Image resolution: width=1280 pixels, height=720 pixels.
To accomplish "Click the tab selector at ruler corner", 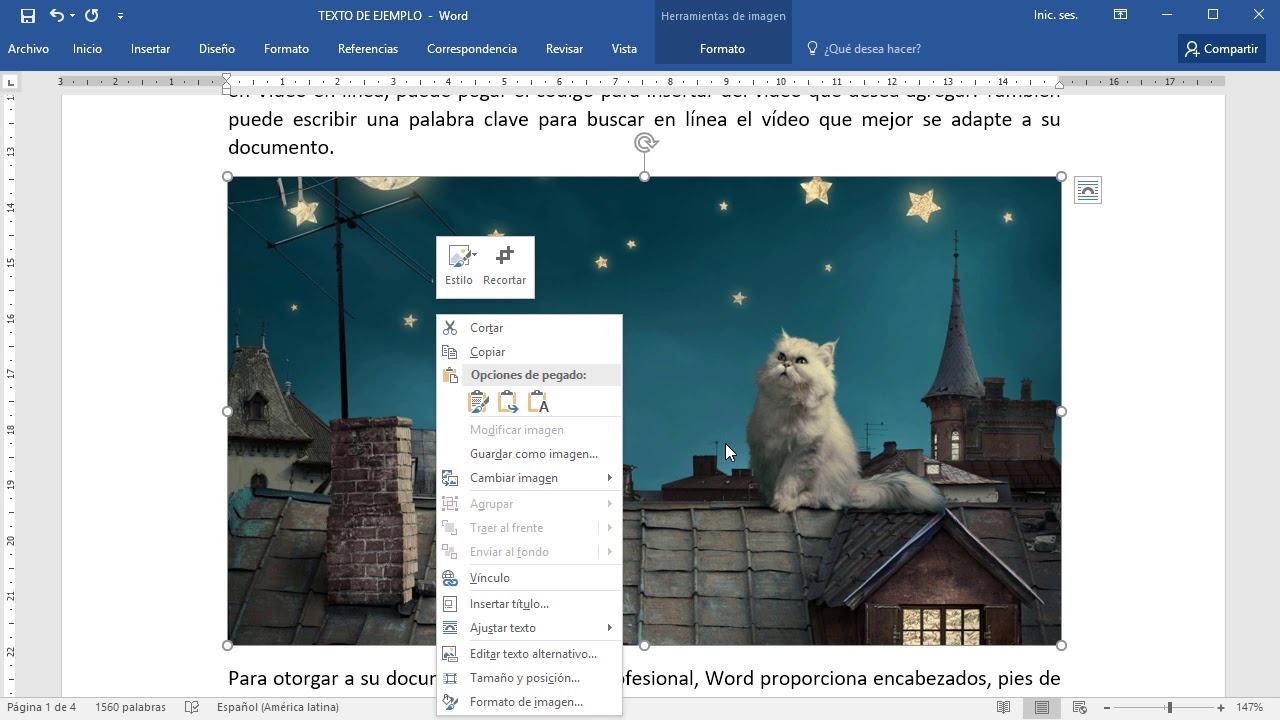I will [x=11, y=82].
